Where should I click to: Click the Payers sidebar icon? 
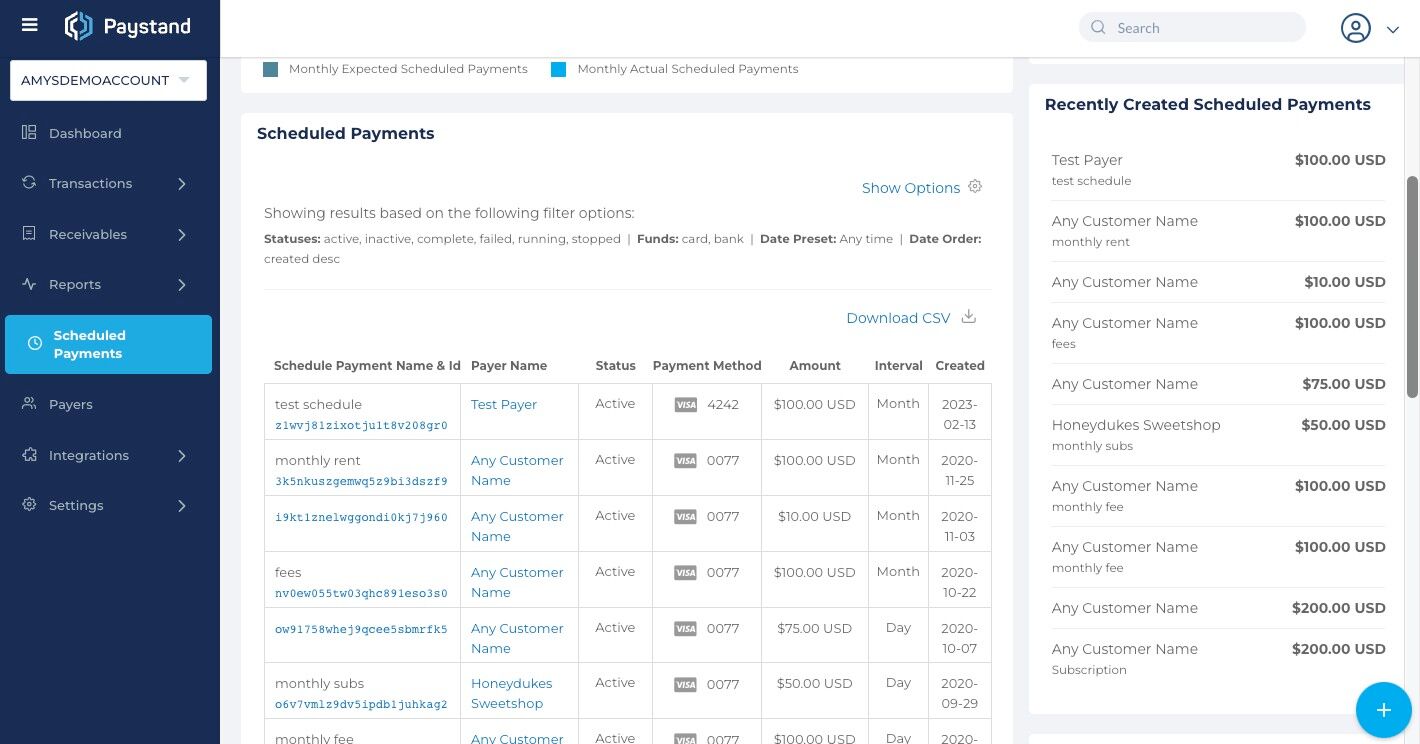click(x=30, y=404)
